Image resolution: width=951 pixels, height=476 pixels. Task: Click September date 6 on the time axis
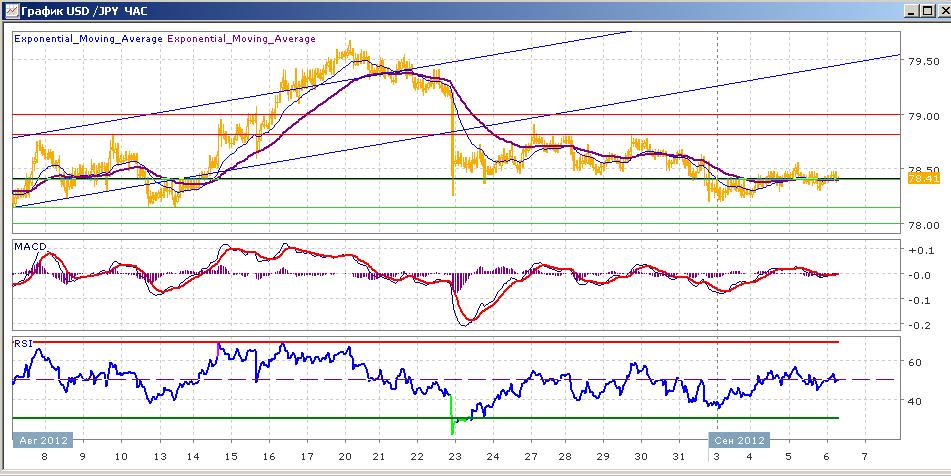tap(827, 457)
